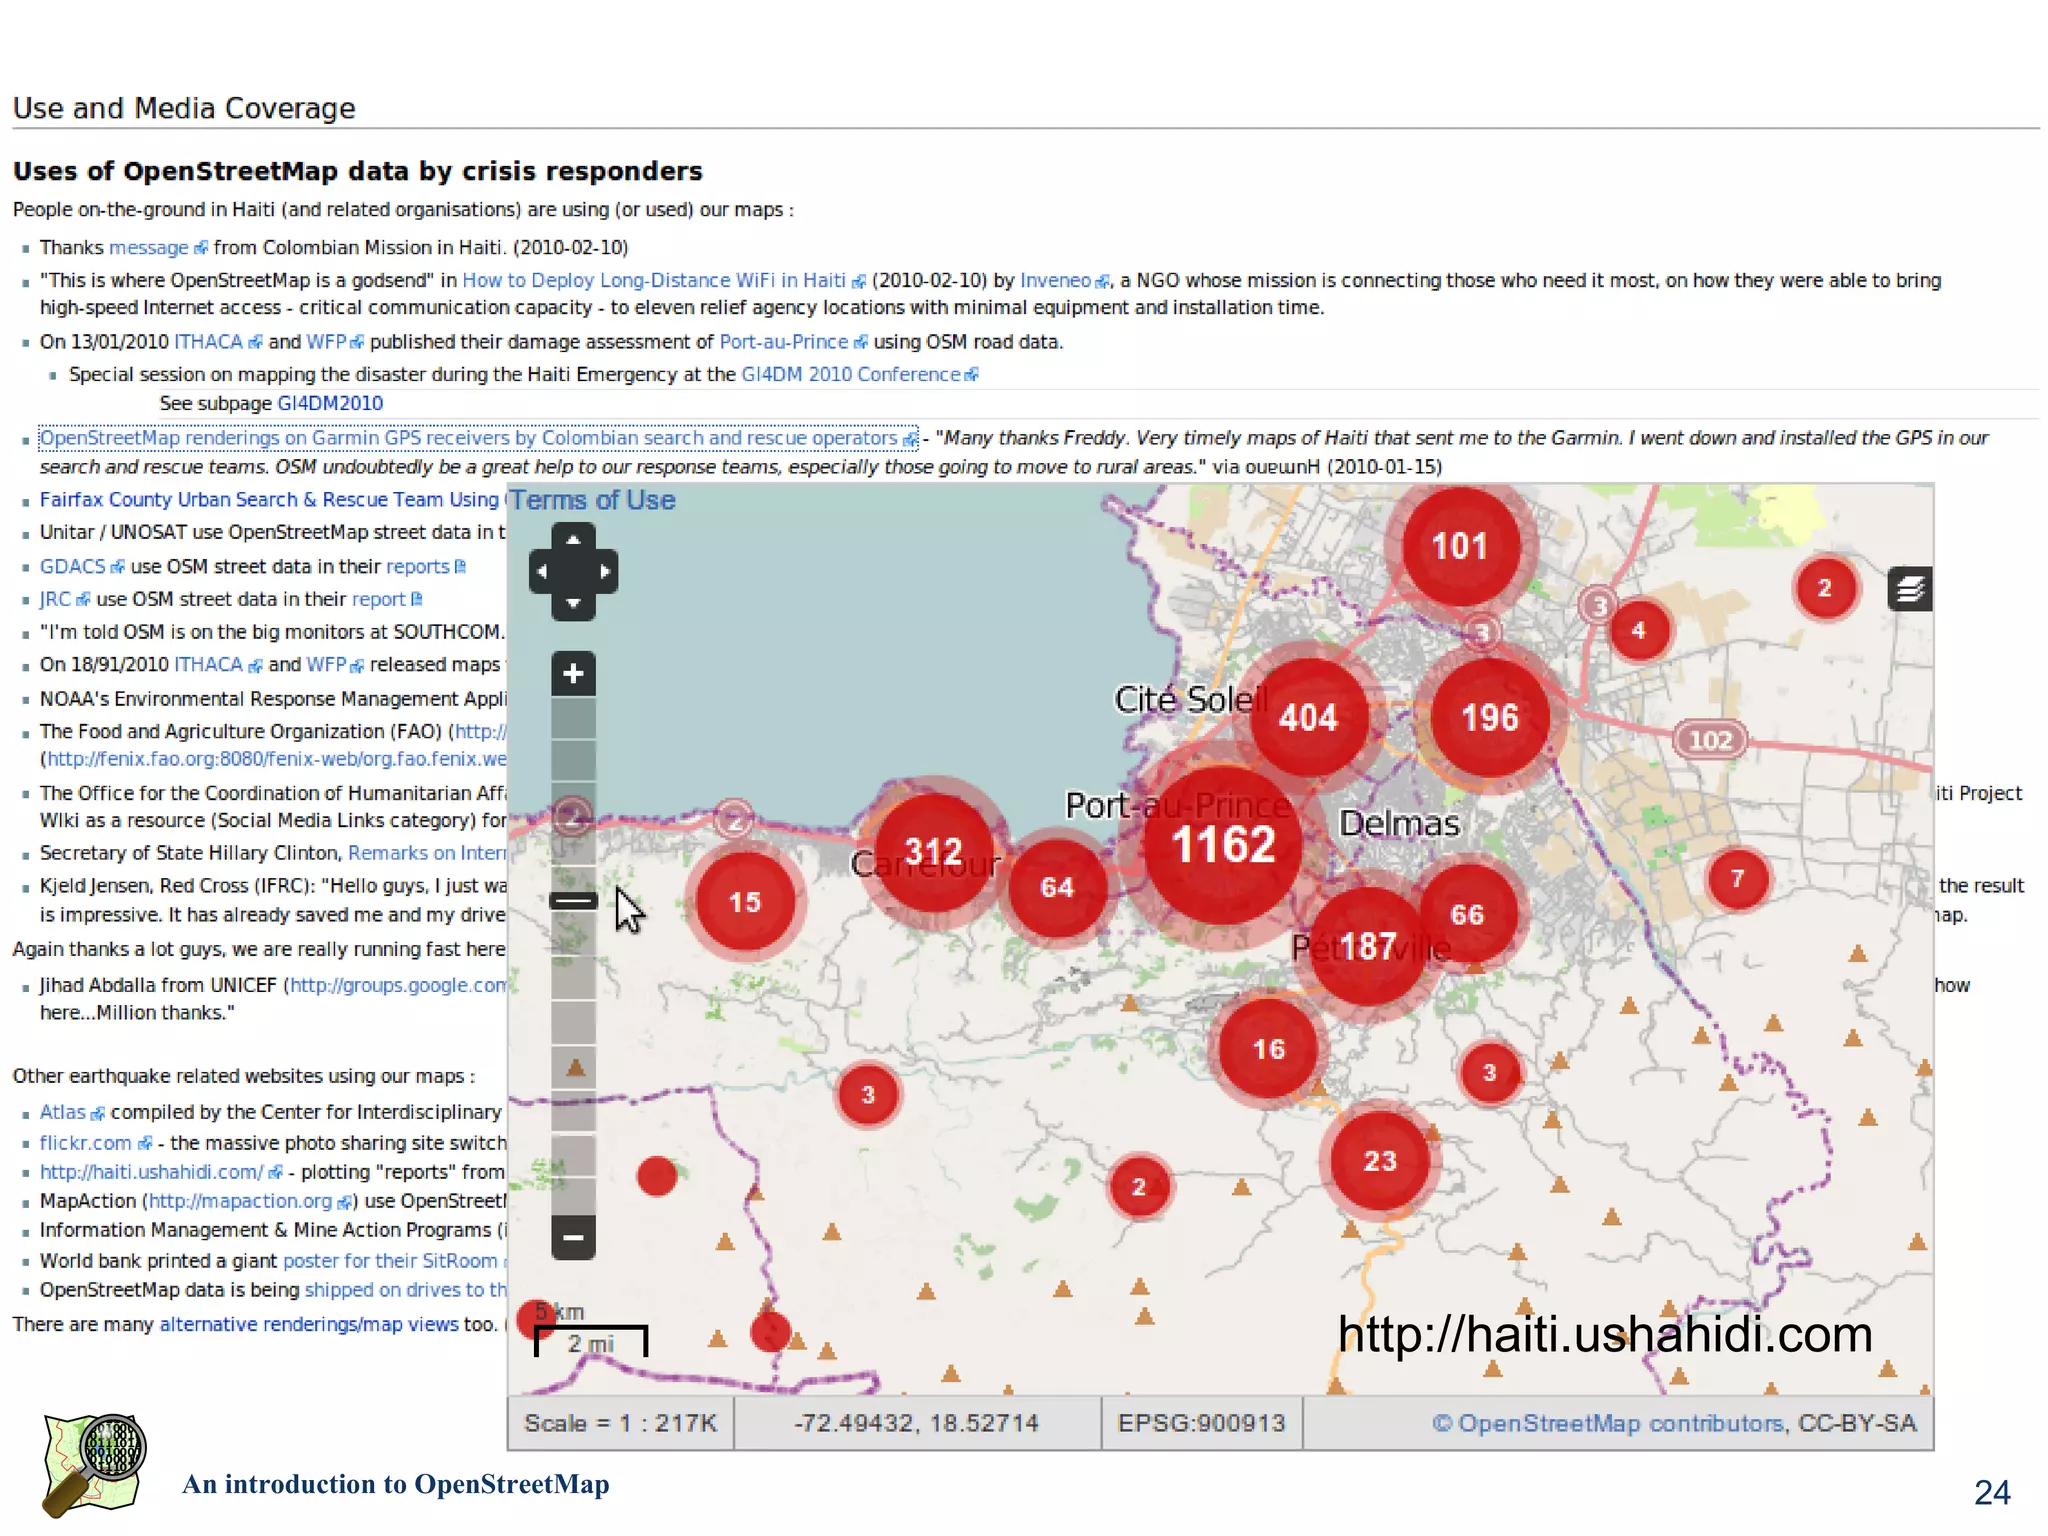2048x1536 pixels.
Task: Click the OpenStreetMap contributors attribution link
Action: click(x=1620, y=1423)
